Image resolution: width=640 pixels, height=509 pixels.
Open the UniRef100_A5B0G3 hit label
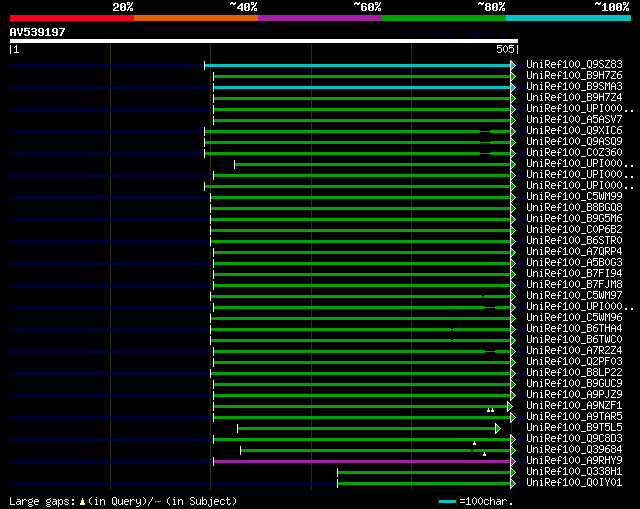tap(574, 262)
